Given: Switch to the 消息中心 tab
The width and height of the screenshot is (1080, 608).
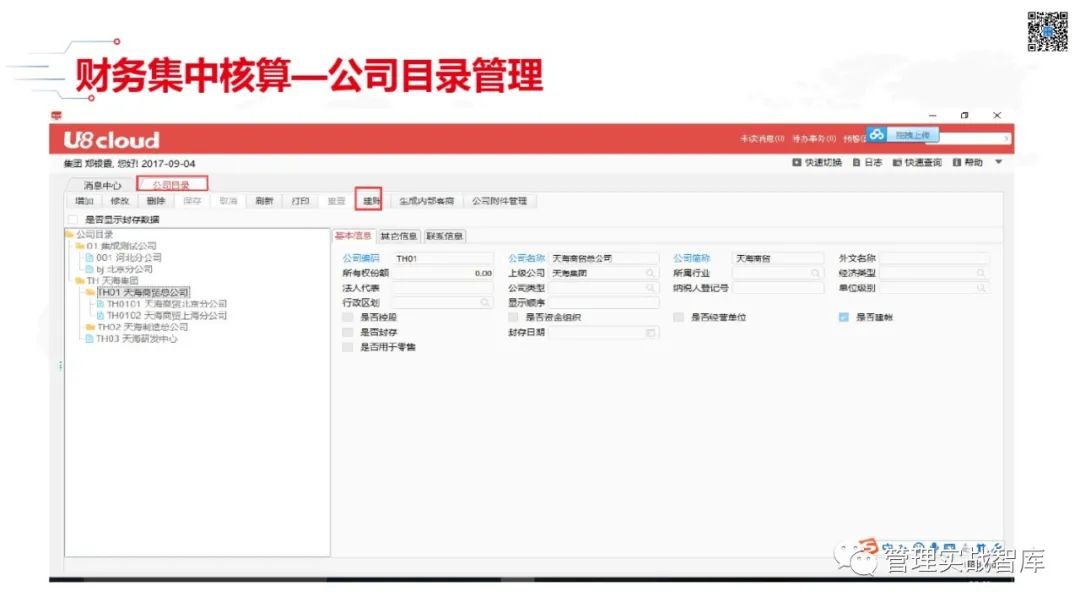Looking at the screenshot, I should point(102,185).
